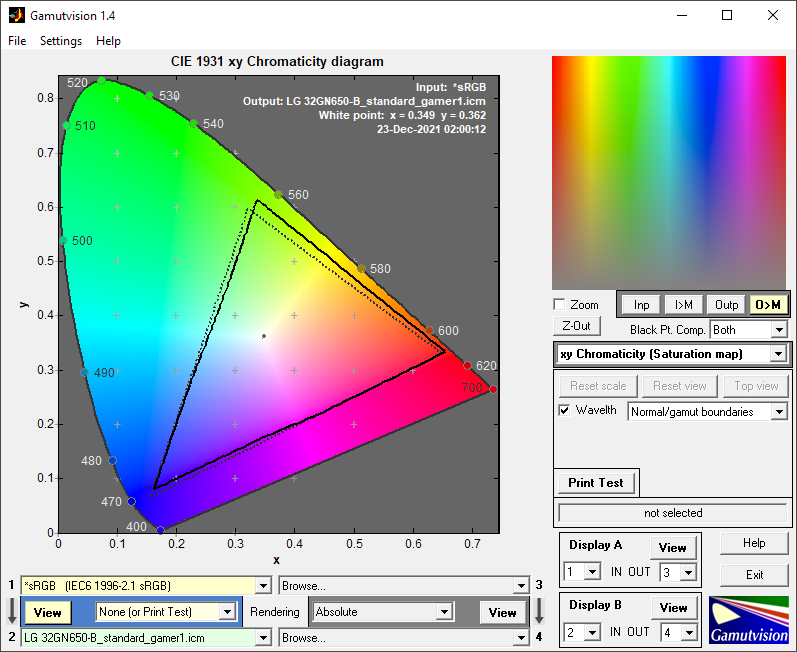Click the Gamutvision logo icon
Image resolution: width=797 pixels, height=652 pixels.
[748, 620]
